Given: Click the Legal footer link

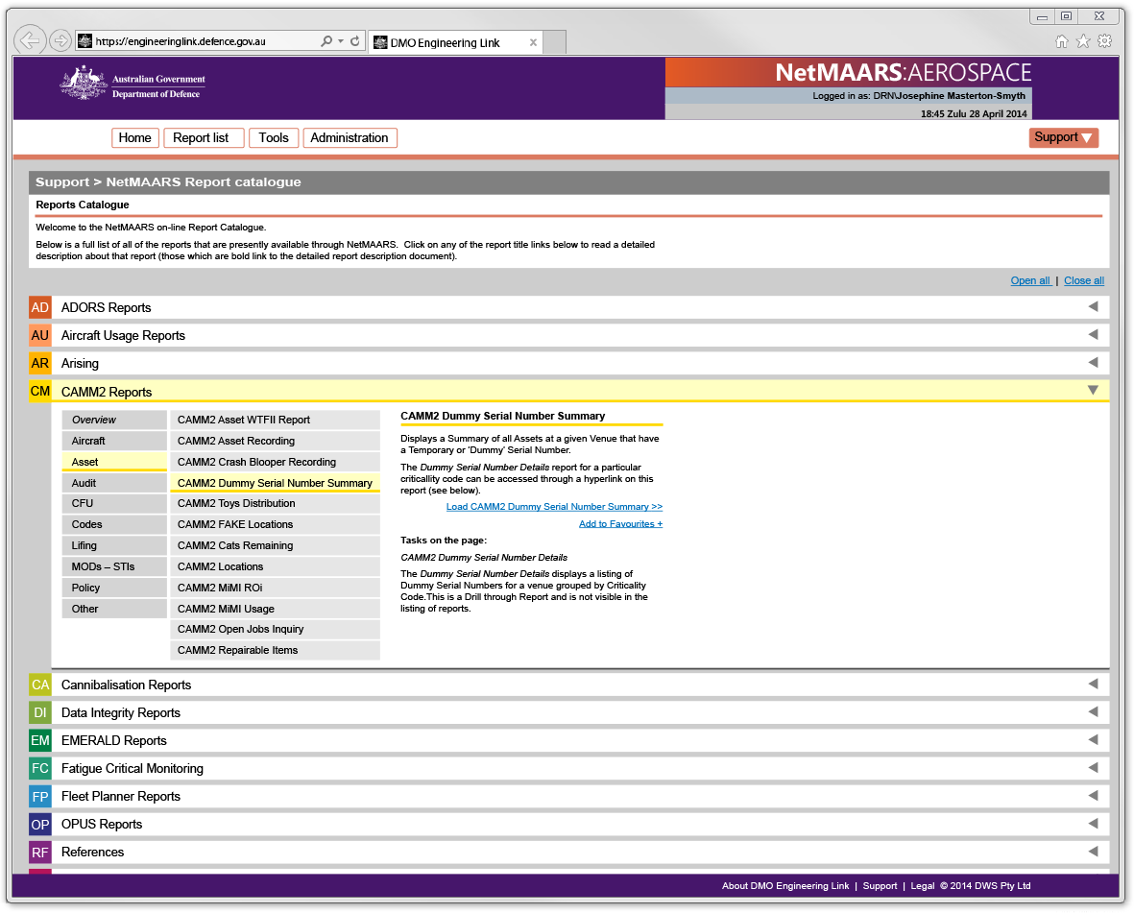Looking at the screenshot, I should [922, 886].
